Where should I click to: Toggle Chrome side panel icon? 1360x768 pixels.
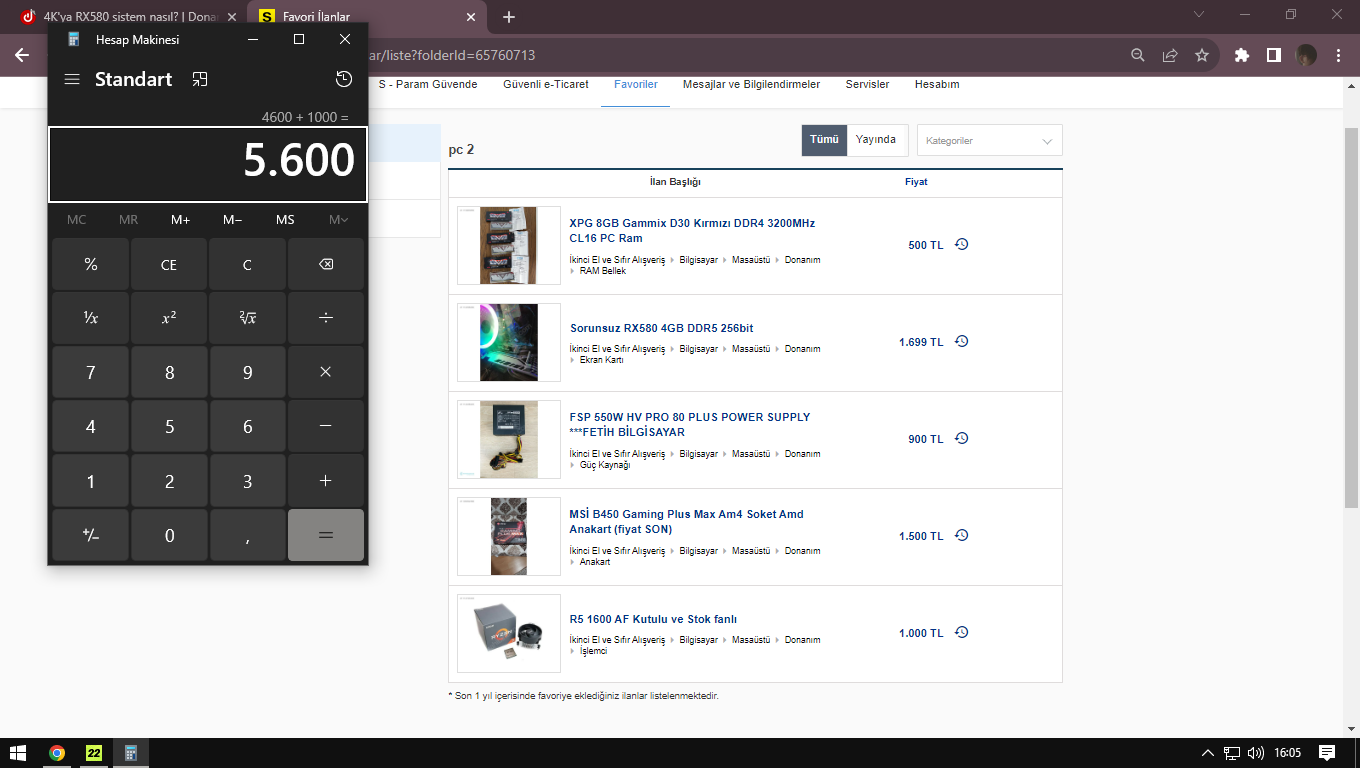(1274, 55)
